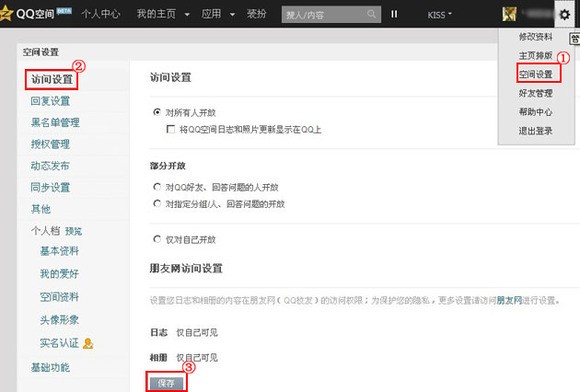Choose 空间设置 in the gear menu
580x392 pixels.
(535, 74)
